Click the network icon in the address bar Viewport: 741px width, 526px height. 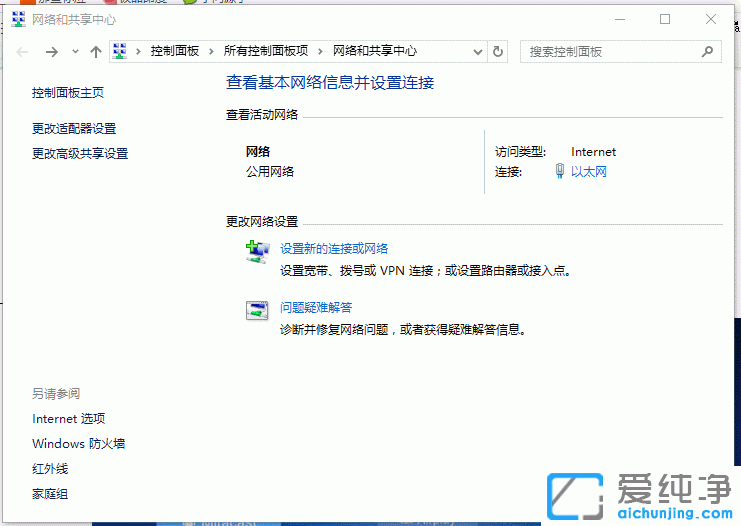(x=121, y=51)
